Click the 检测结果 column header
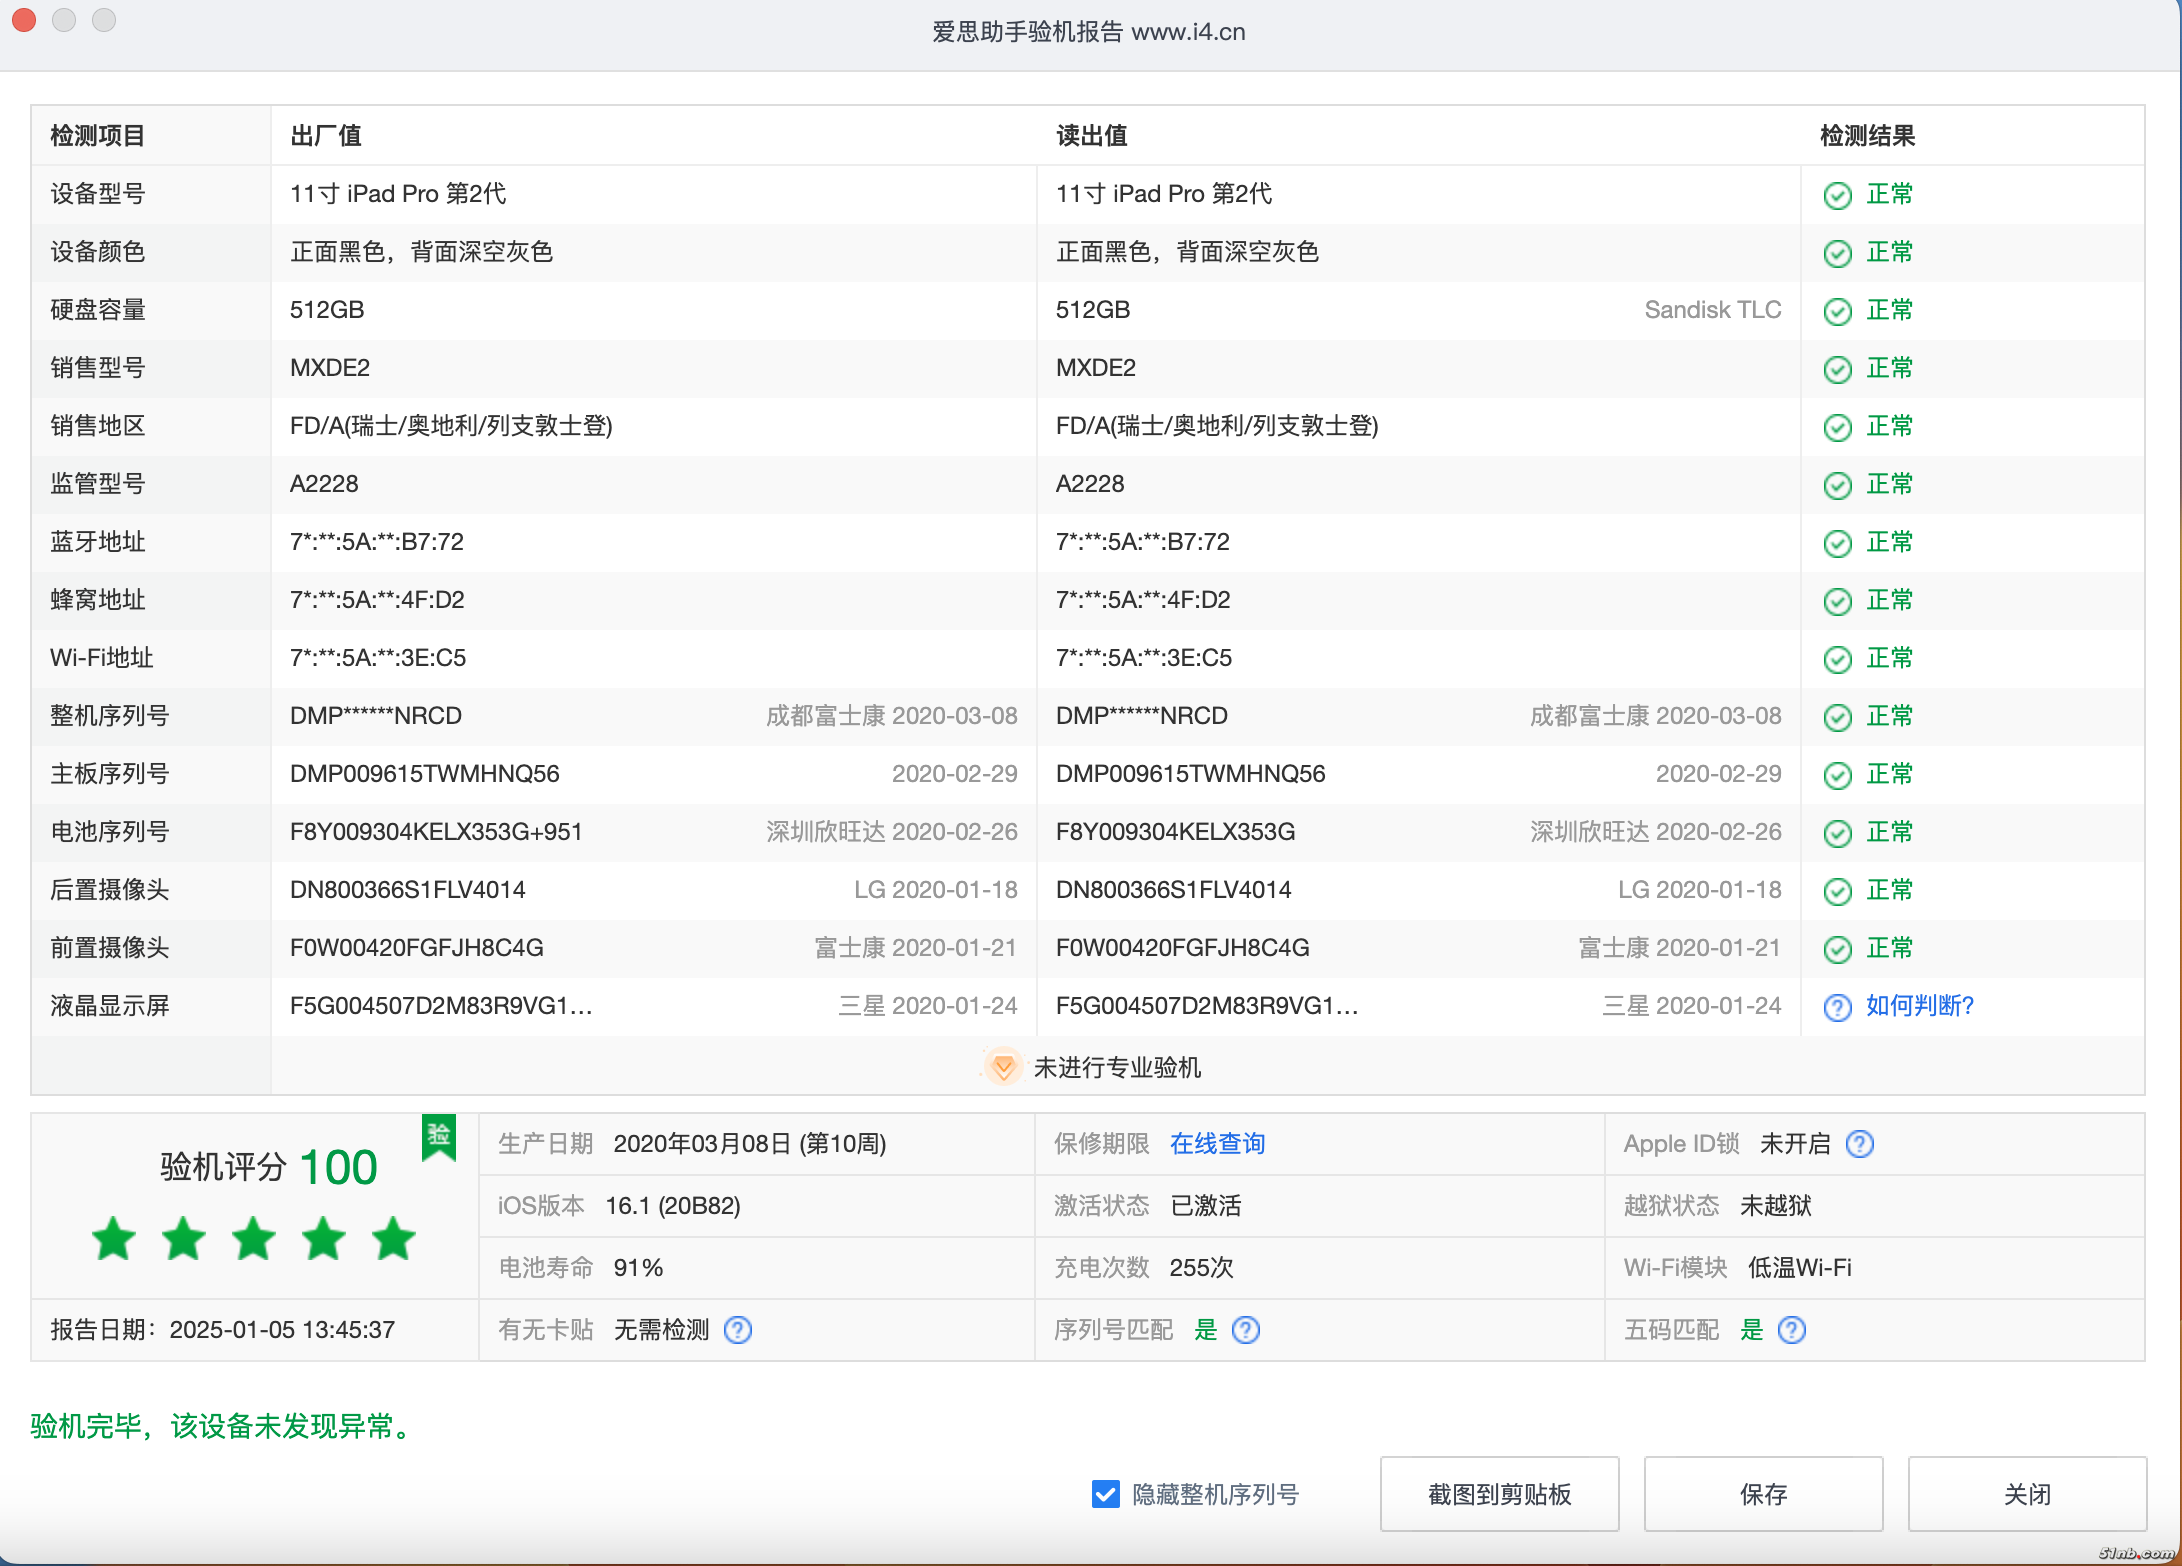Screen dimensions: 2182x1566 click(x=1867, y=136)
